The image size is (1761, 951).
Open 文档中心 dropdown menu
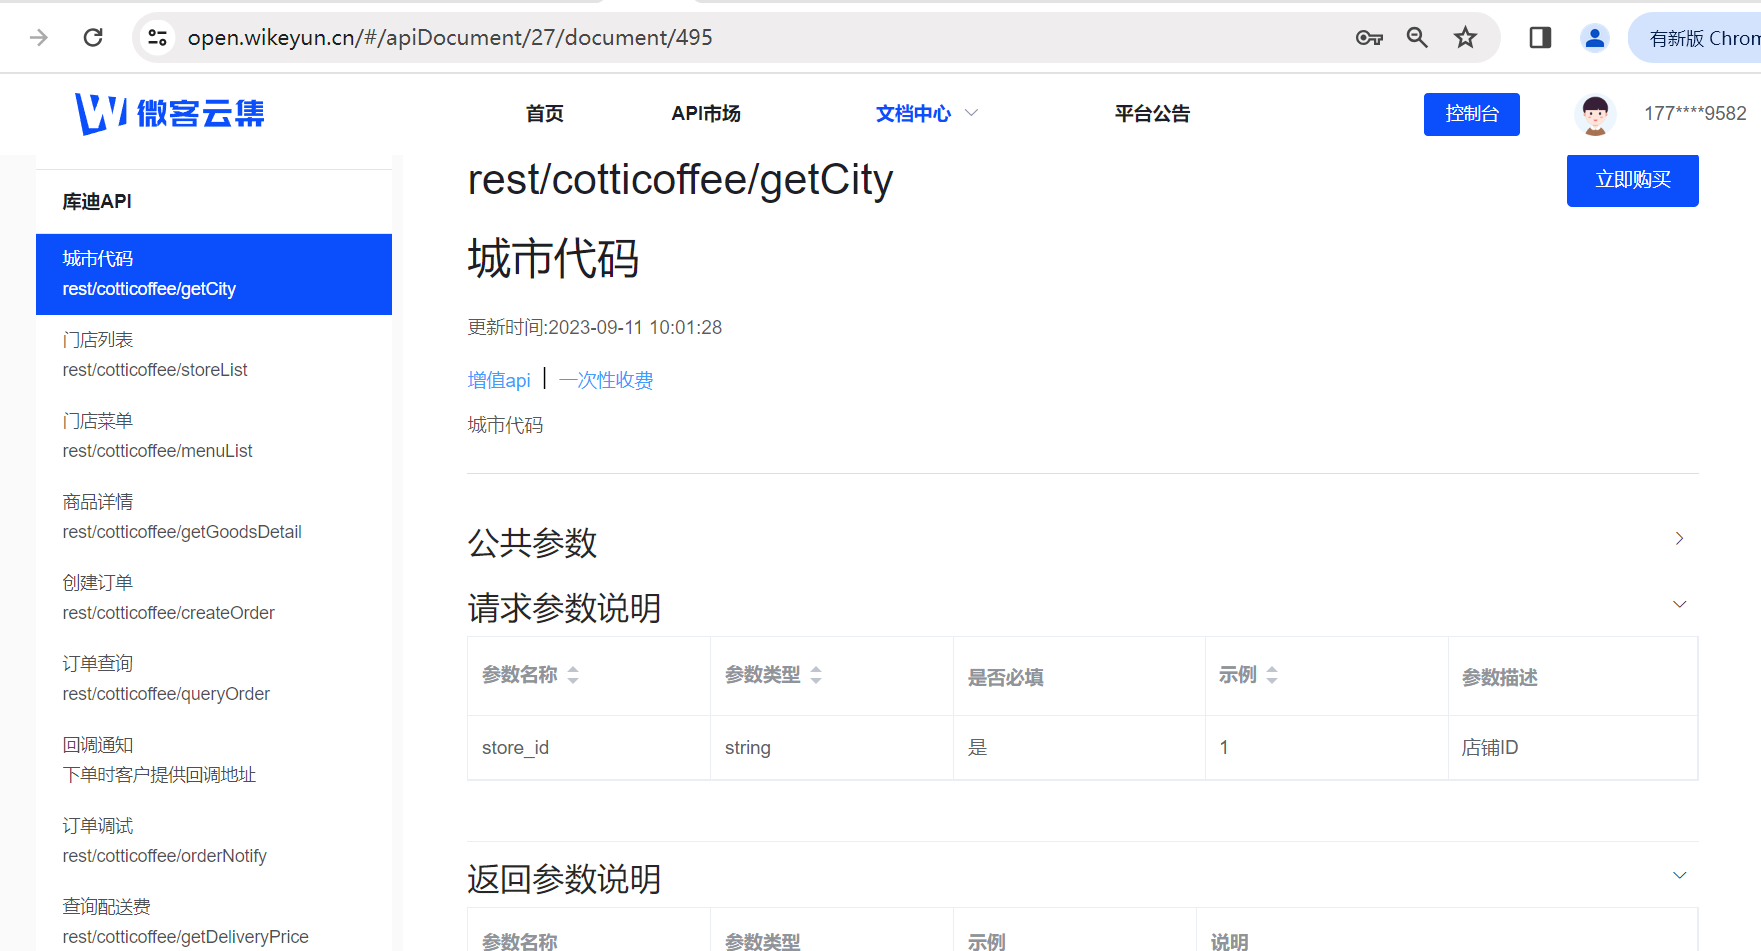coord(926,114)
